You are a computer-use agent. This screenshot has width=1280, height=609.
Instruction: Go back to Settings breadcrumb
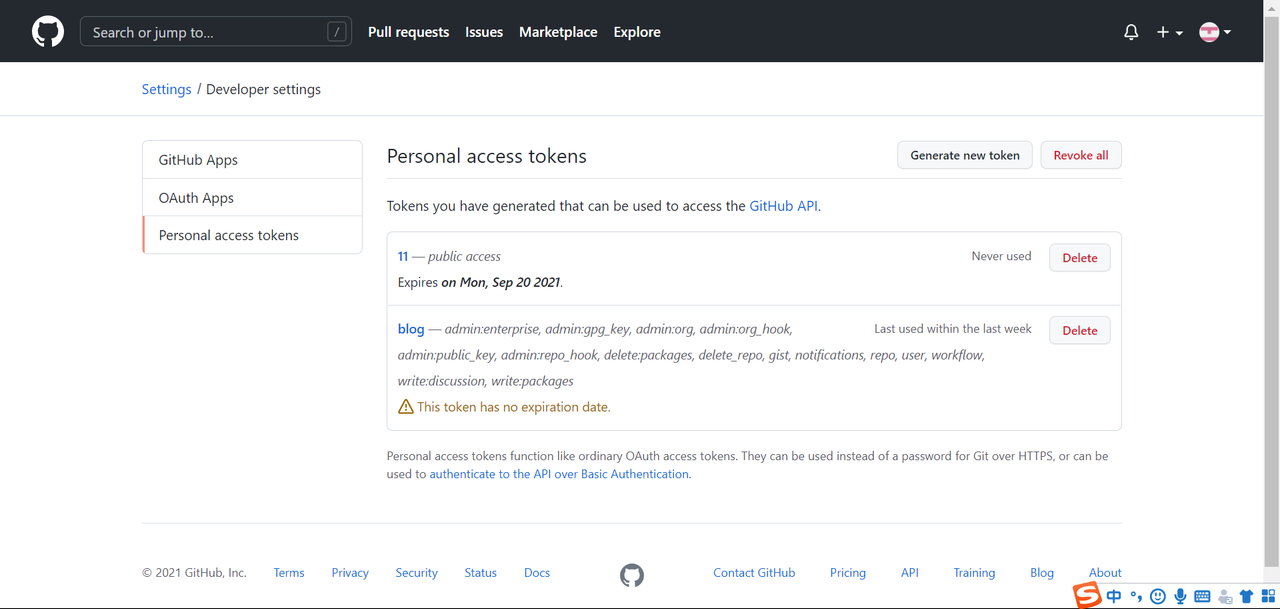click(166, 89)
